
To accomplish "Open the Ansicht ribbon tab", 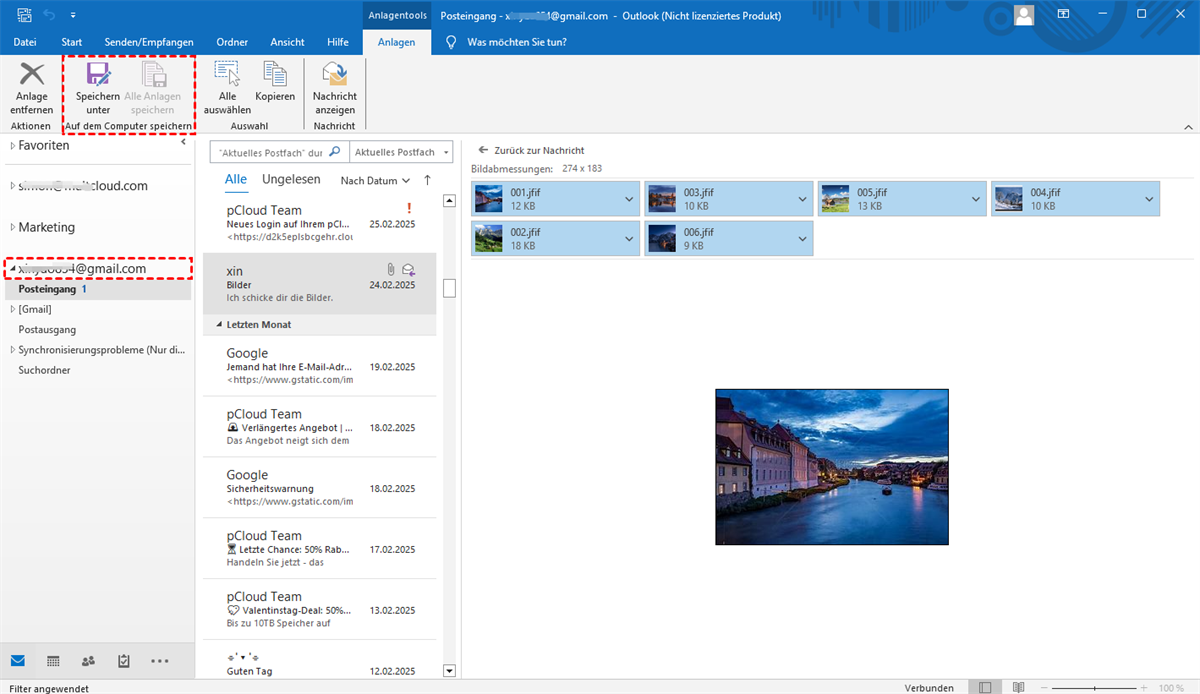I will click(x=287, y=42).
